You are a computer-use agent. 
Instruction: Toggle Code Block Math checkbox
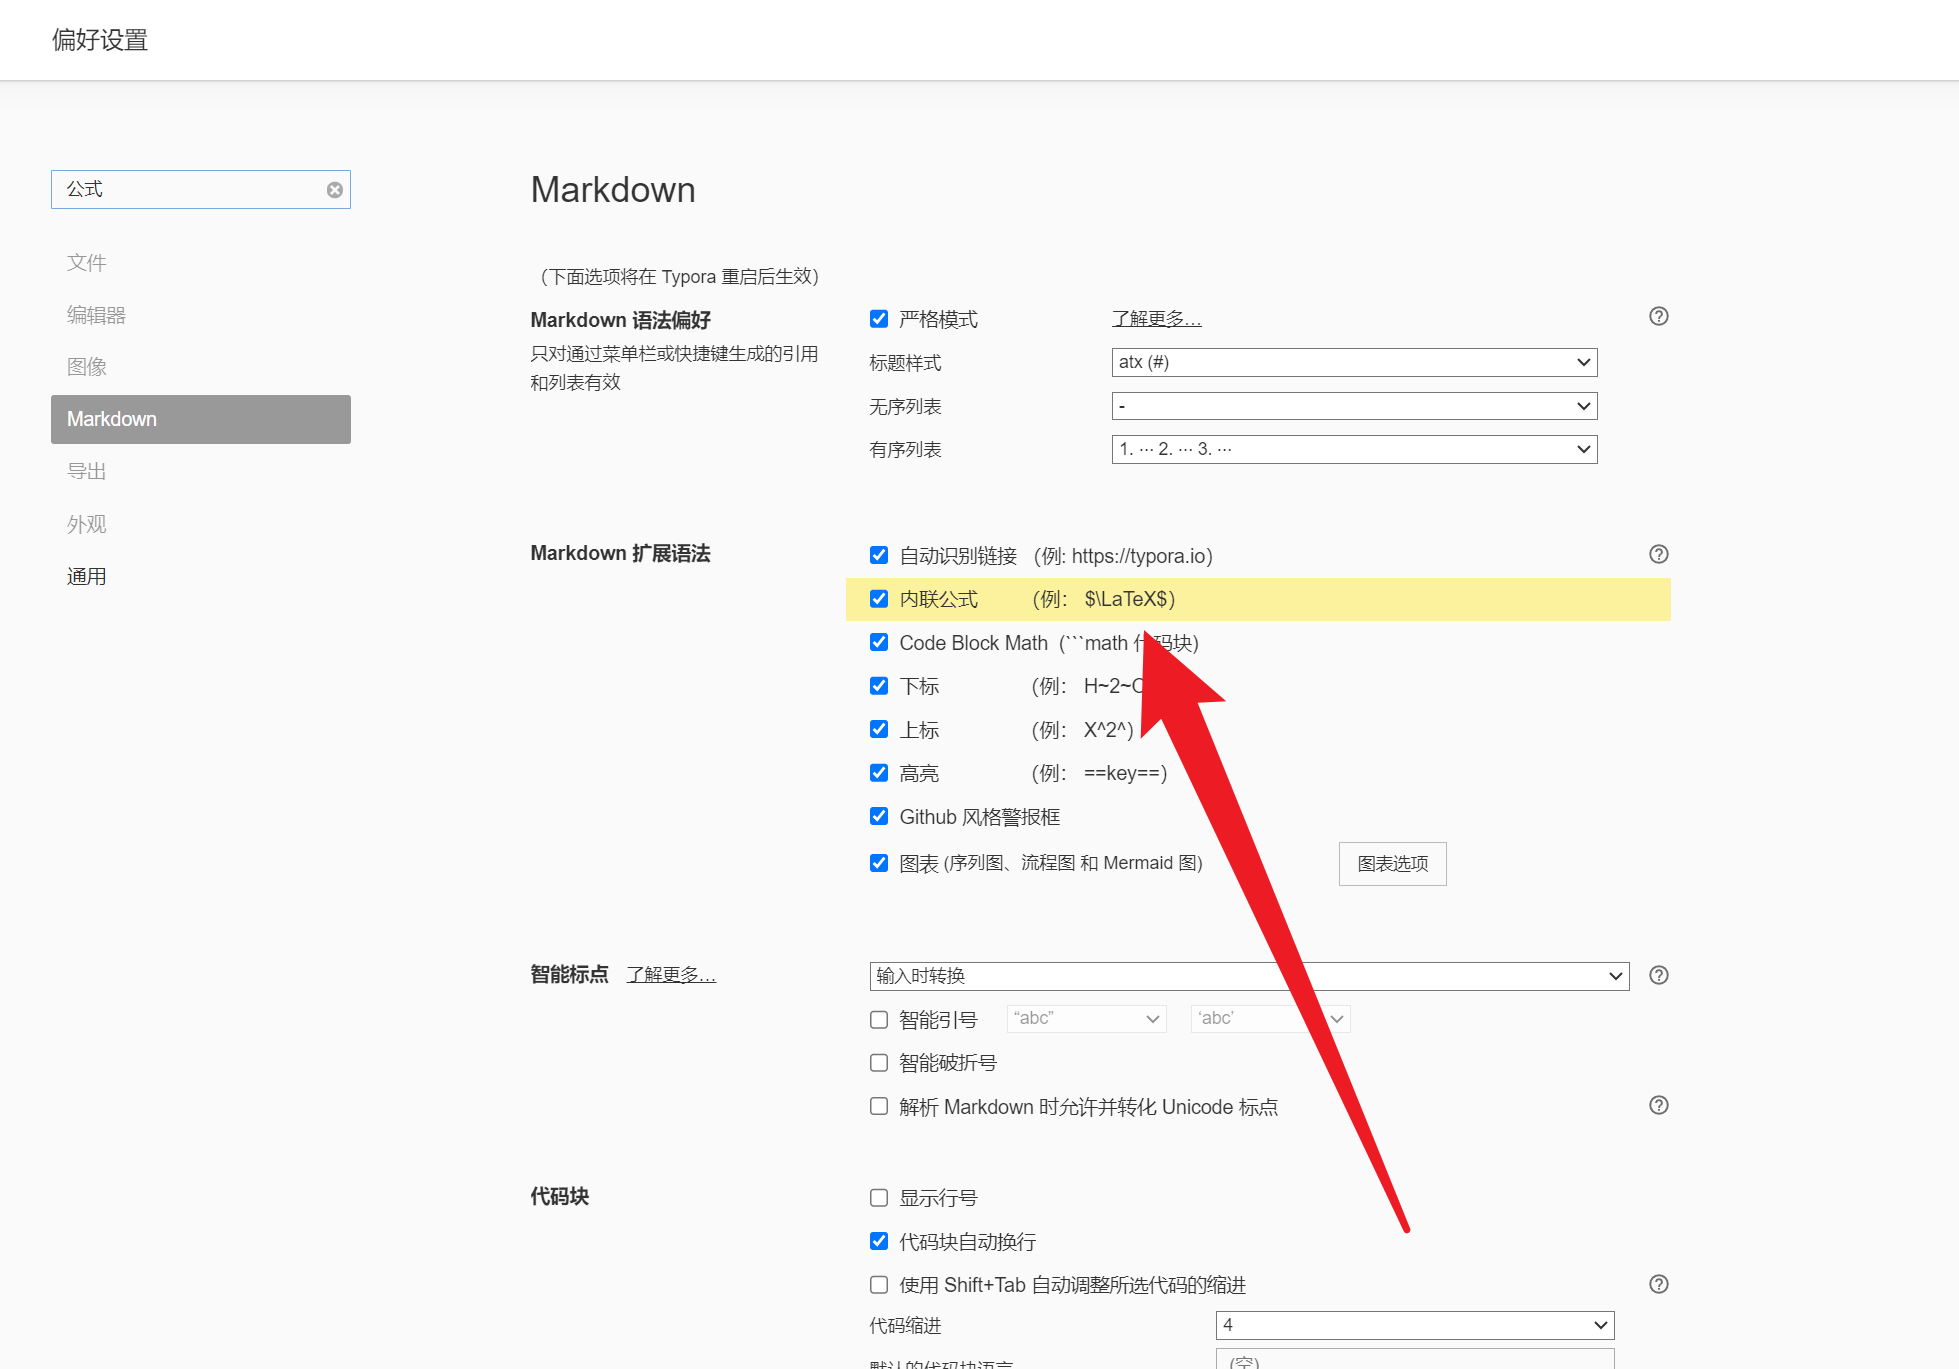click(879, 642)
